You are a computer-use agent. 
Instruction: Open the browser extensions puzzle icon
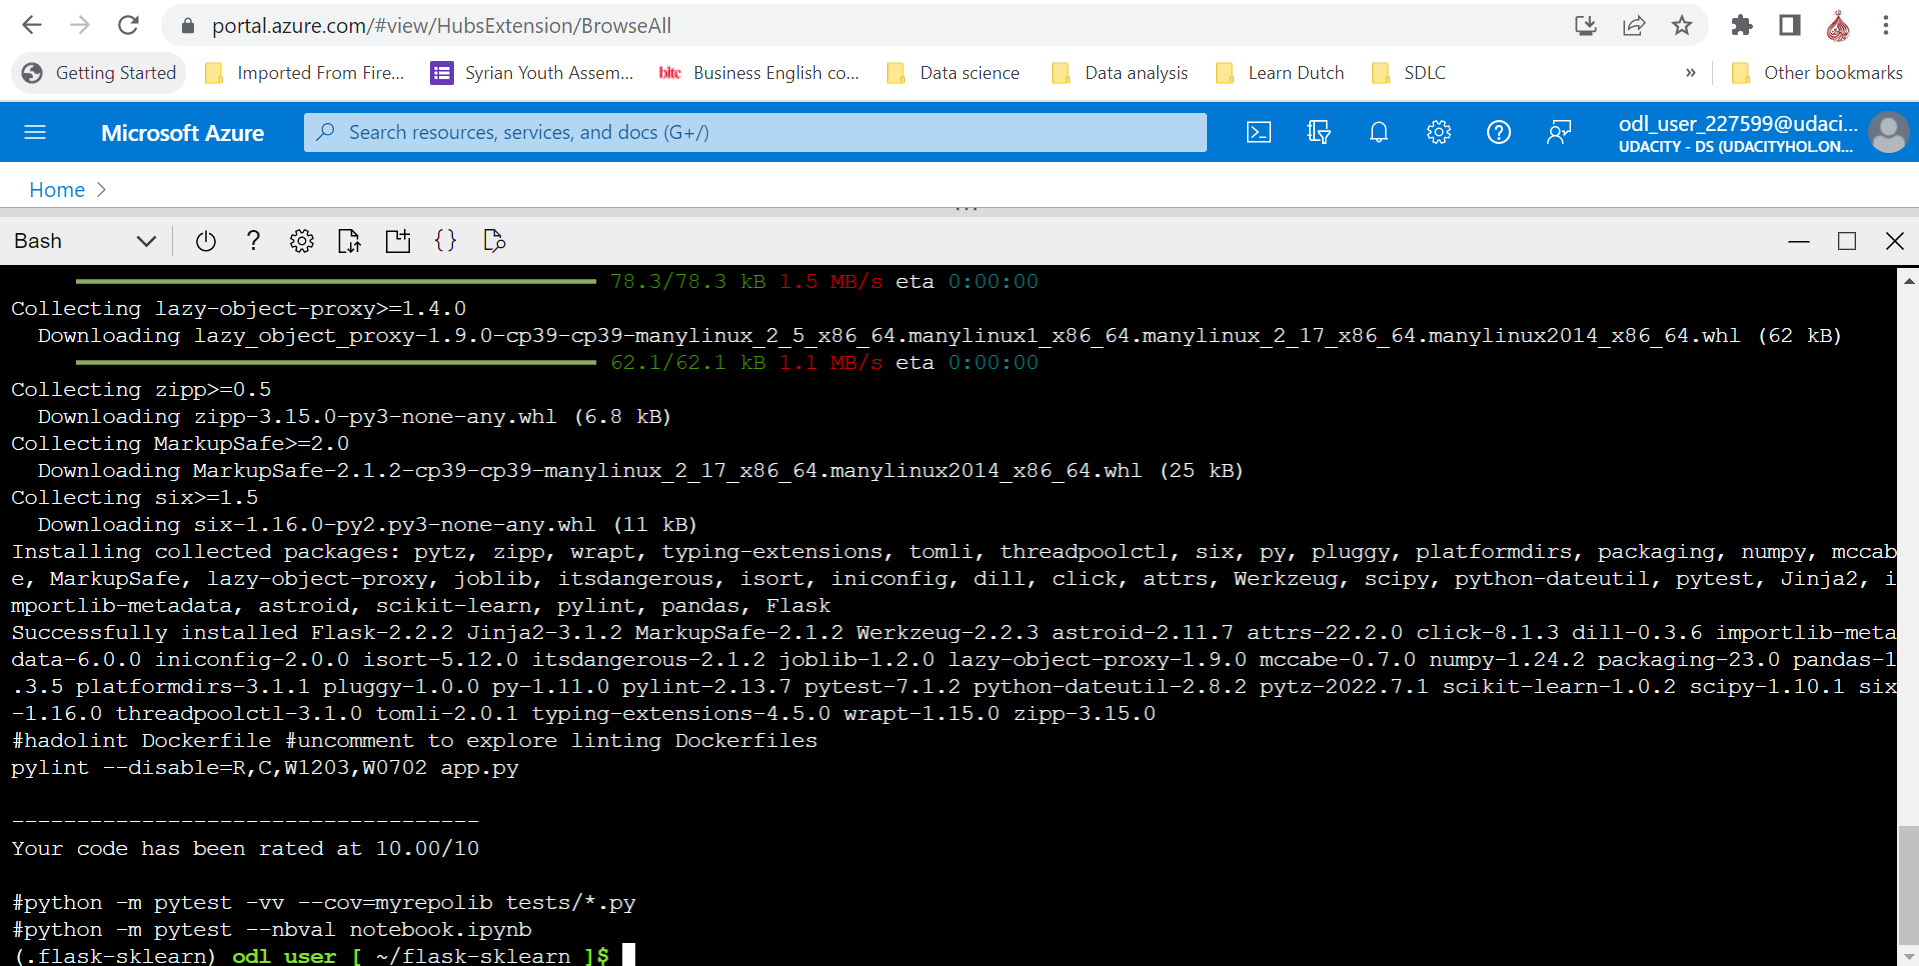(x=1742, y=25)
